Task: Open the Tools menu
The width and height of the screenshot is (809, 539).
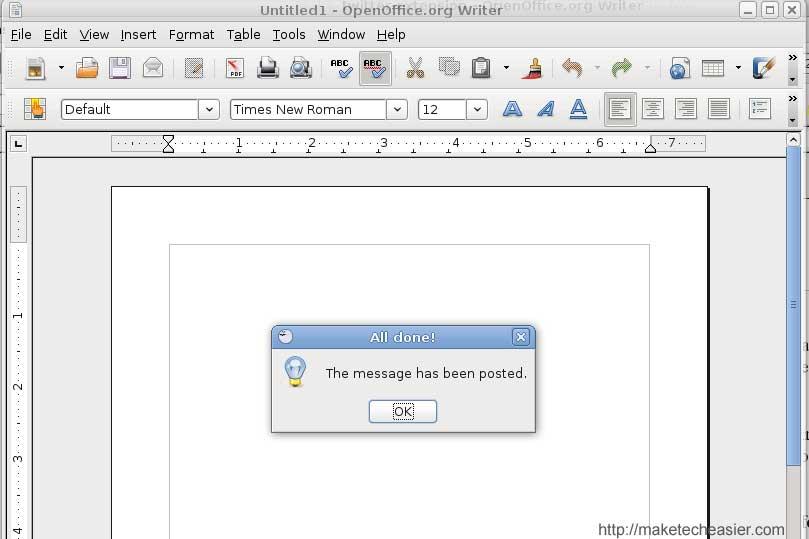Action: point(289,35)
